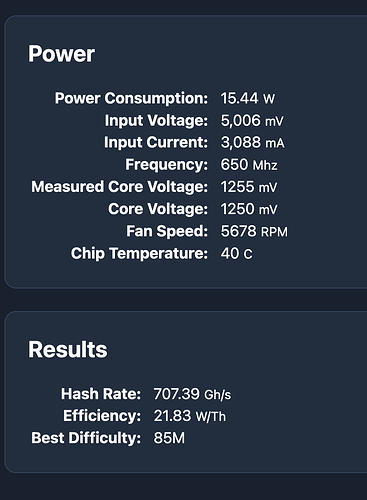Select the Fan Speed label
Image resolution: width=367 pixels, height=500 pixels.
(x=167, y=231)
